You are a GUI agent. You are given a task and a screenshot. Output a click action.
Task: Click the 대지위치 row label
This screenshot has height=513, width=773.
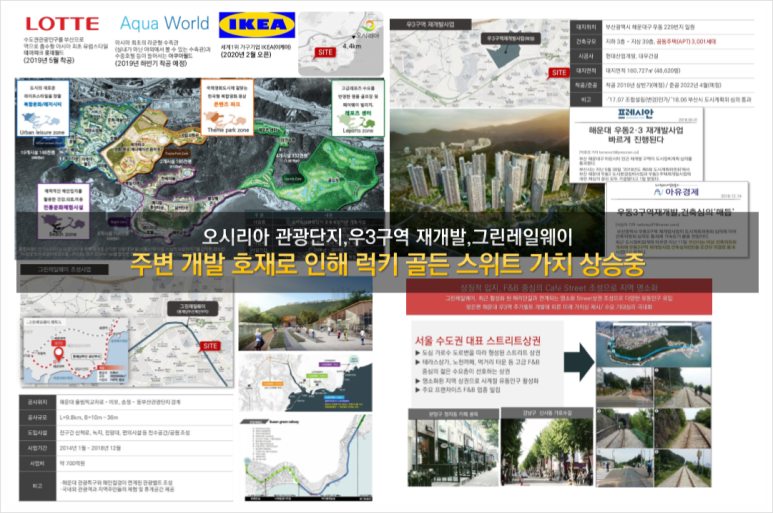tap(586, 27)
